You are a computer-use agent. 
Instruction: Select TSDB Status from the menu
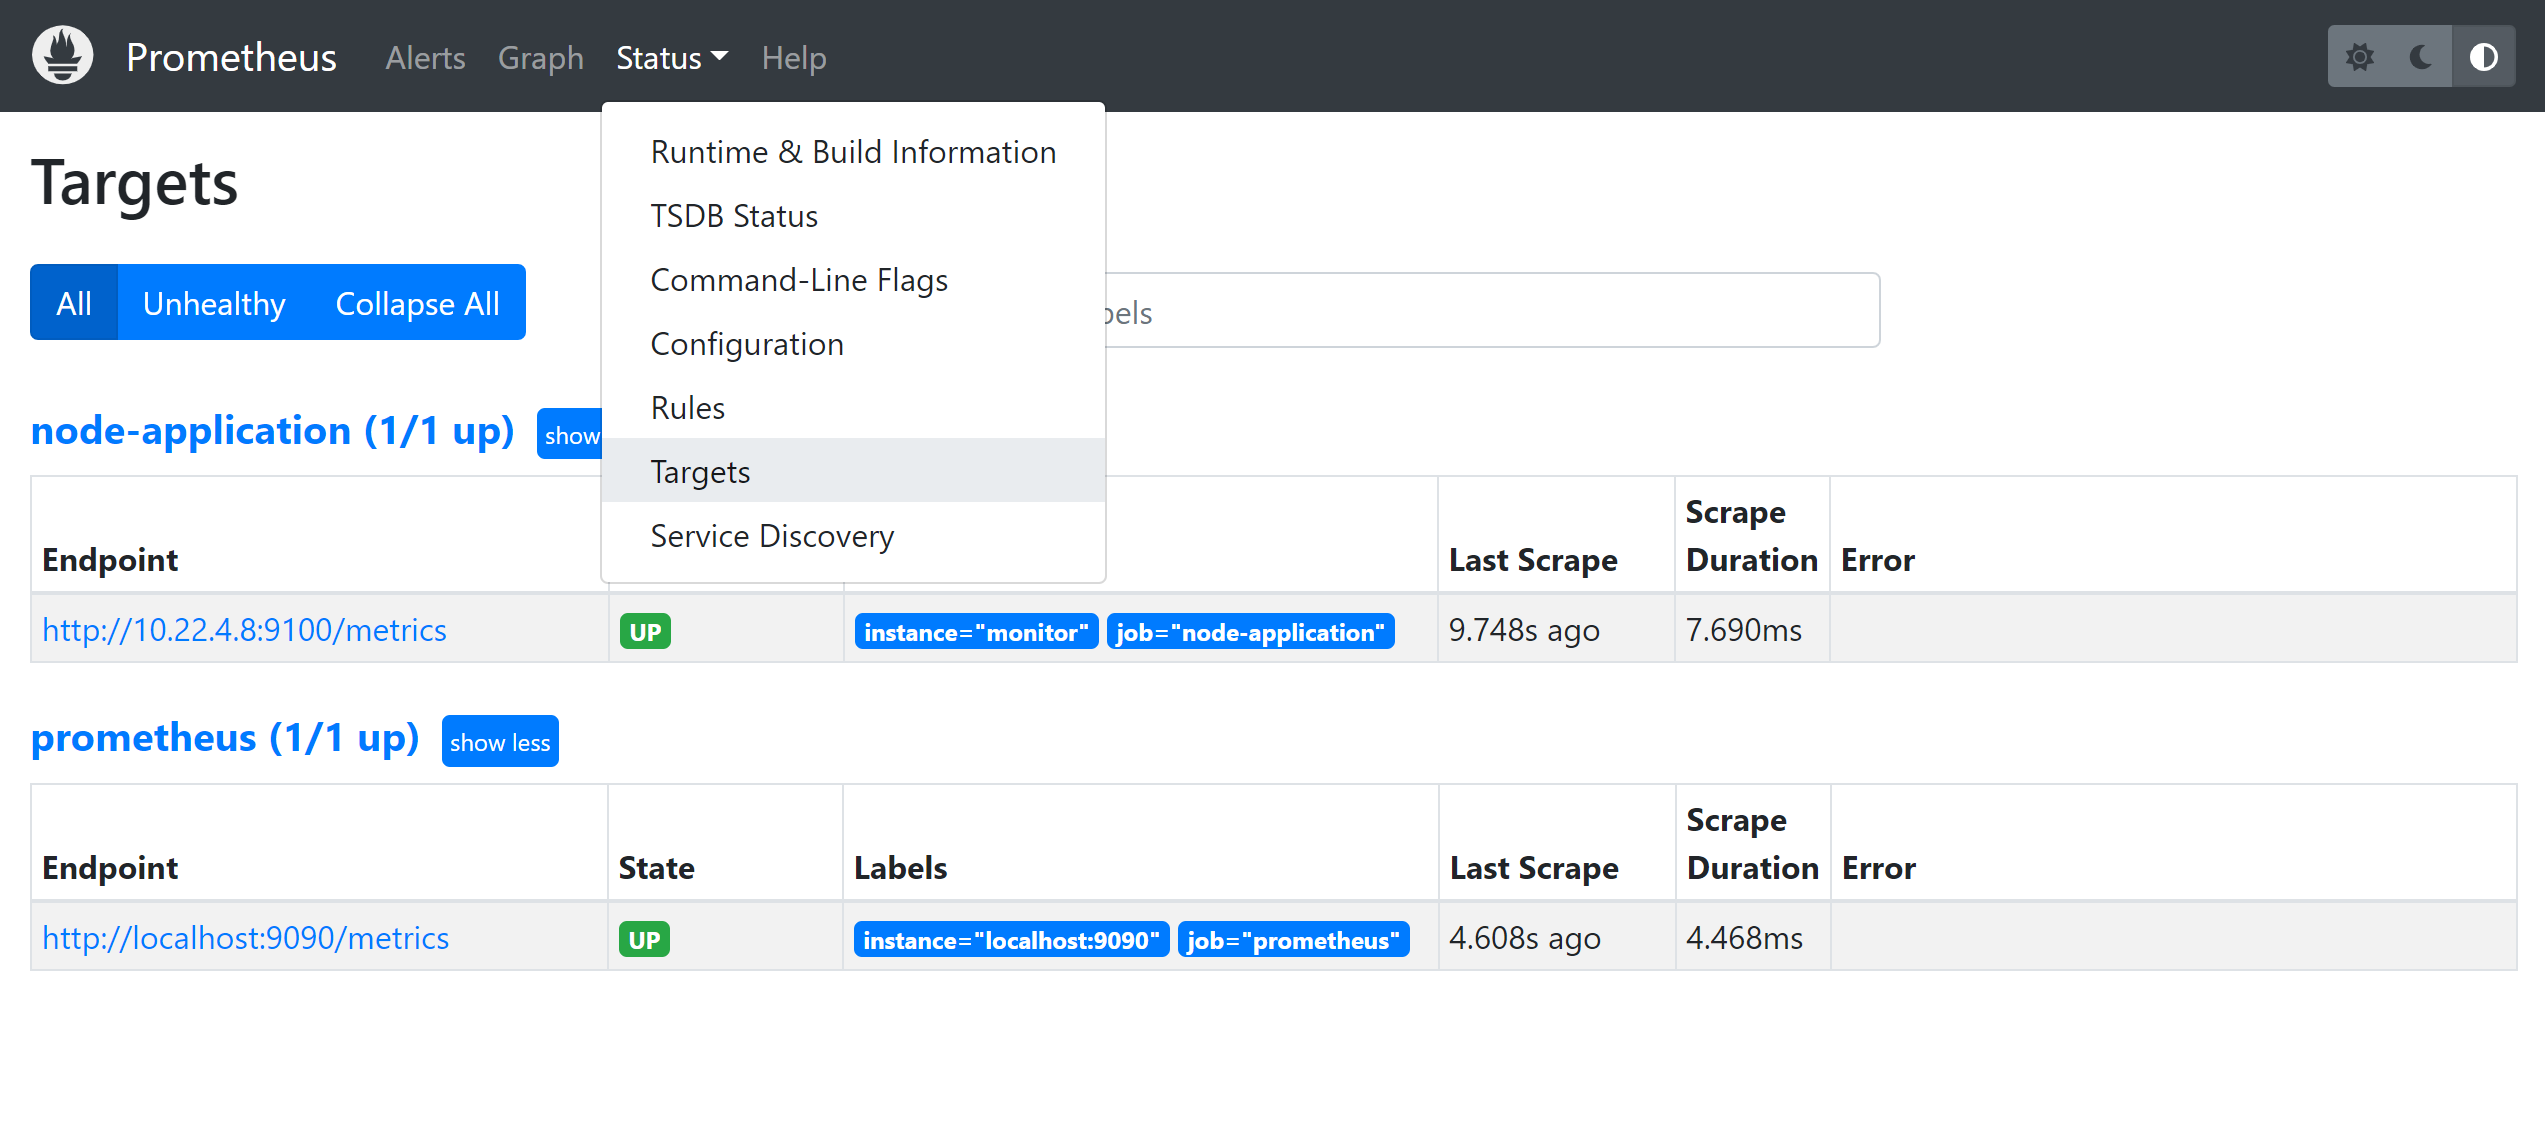(x=853, y=216)
